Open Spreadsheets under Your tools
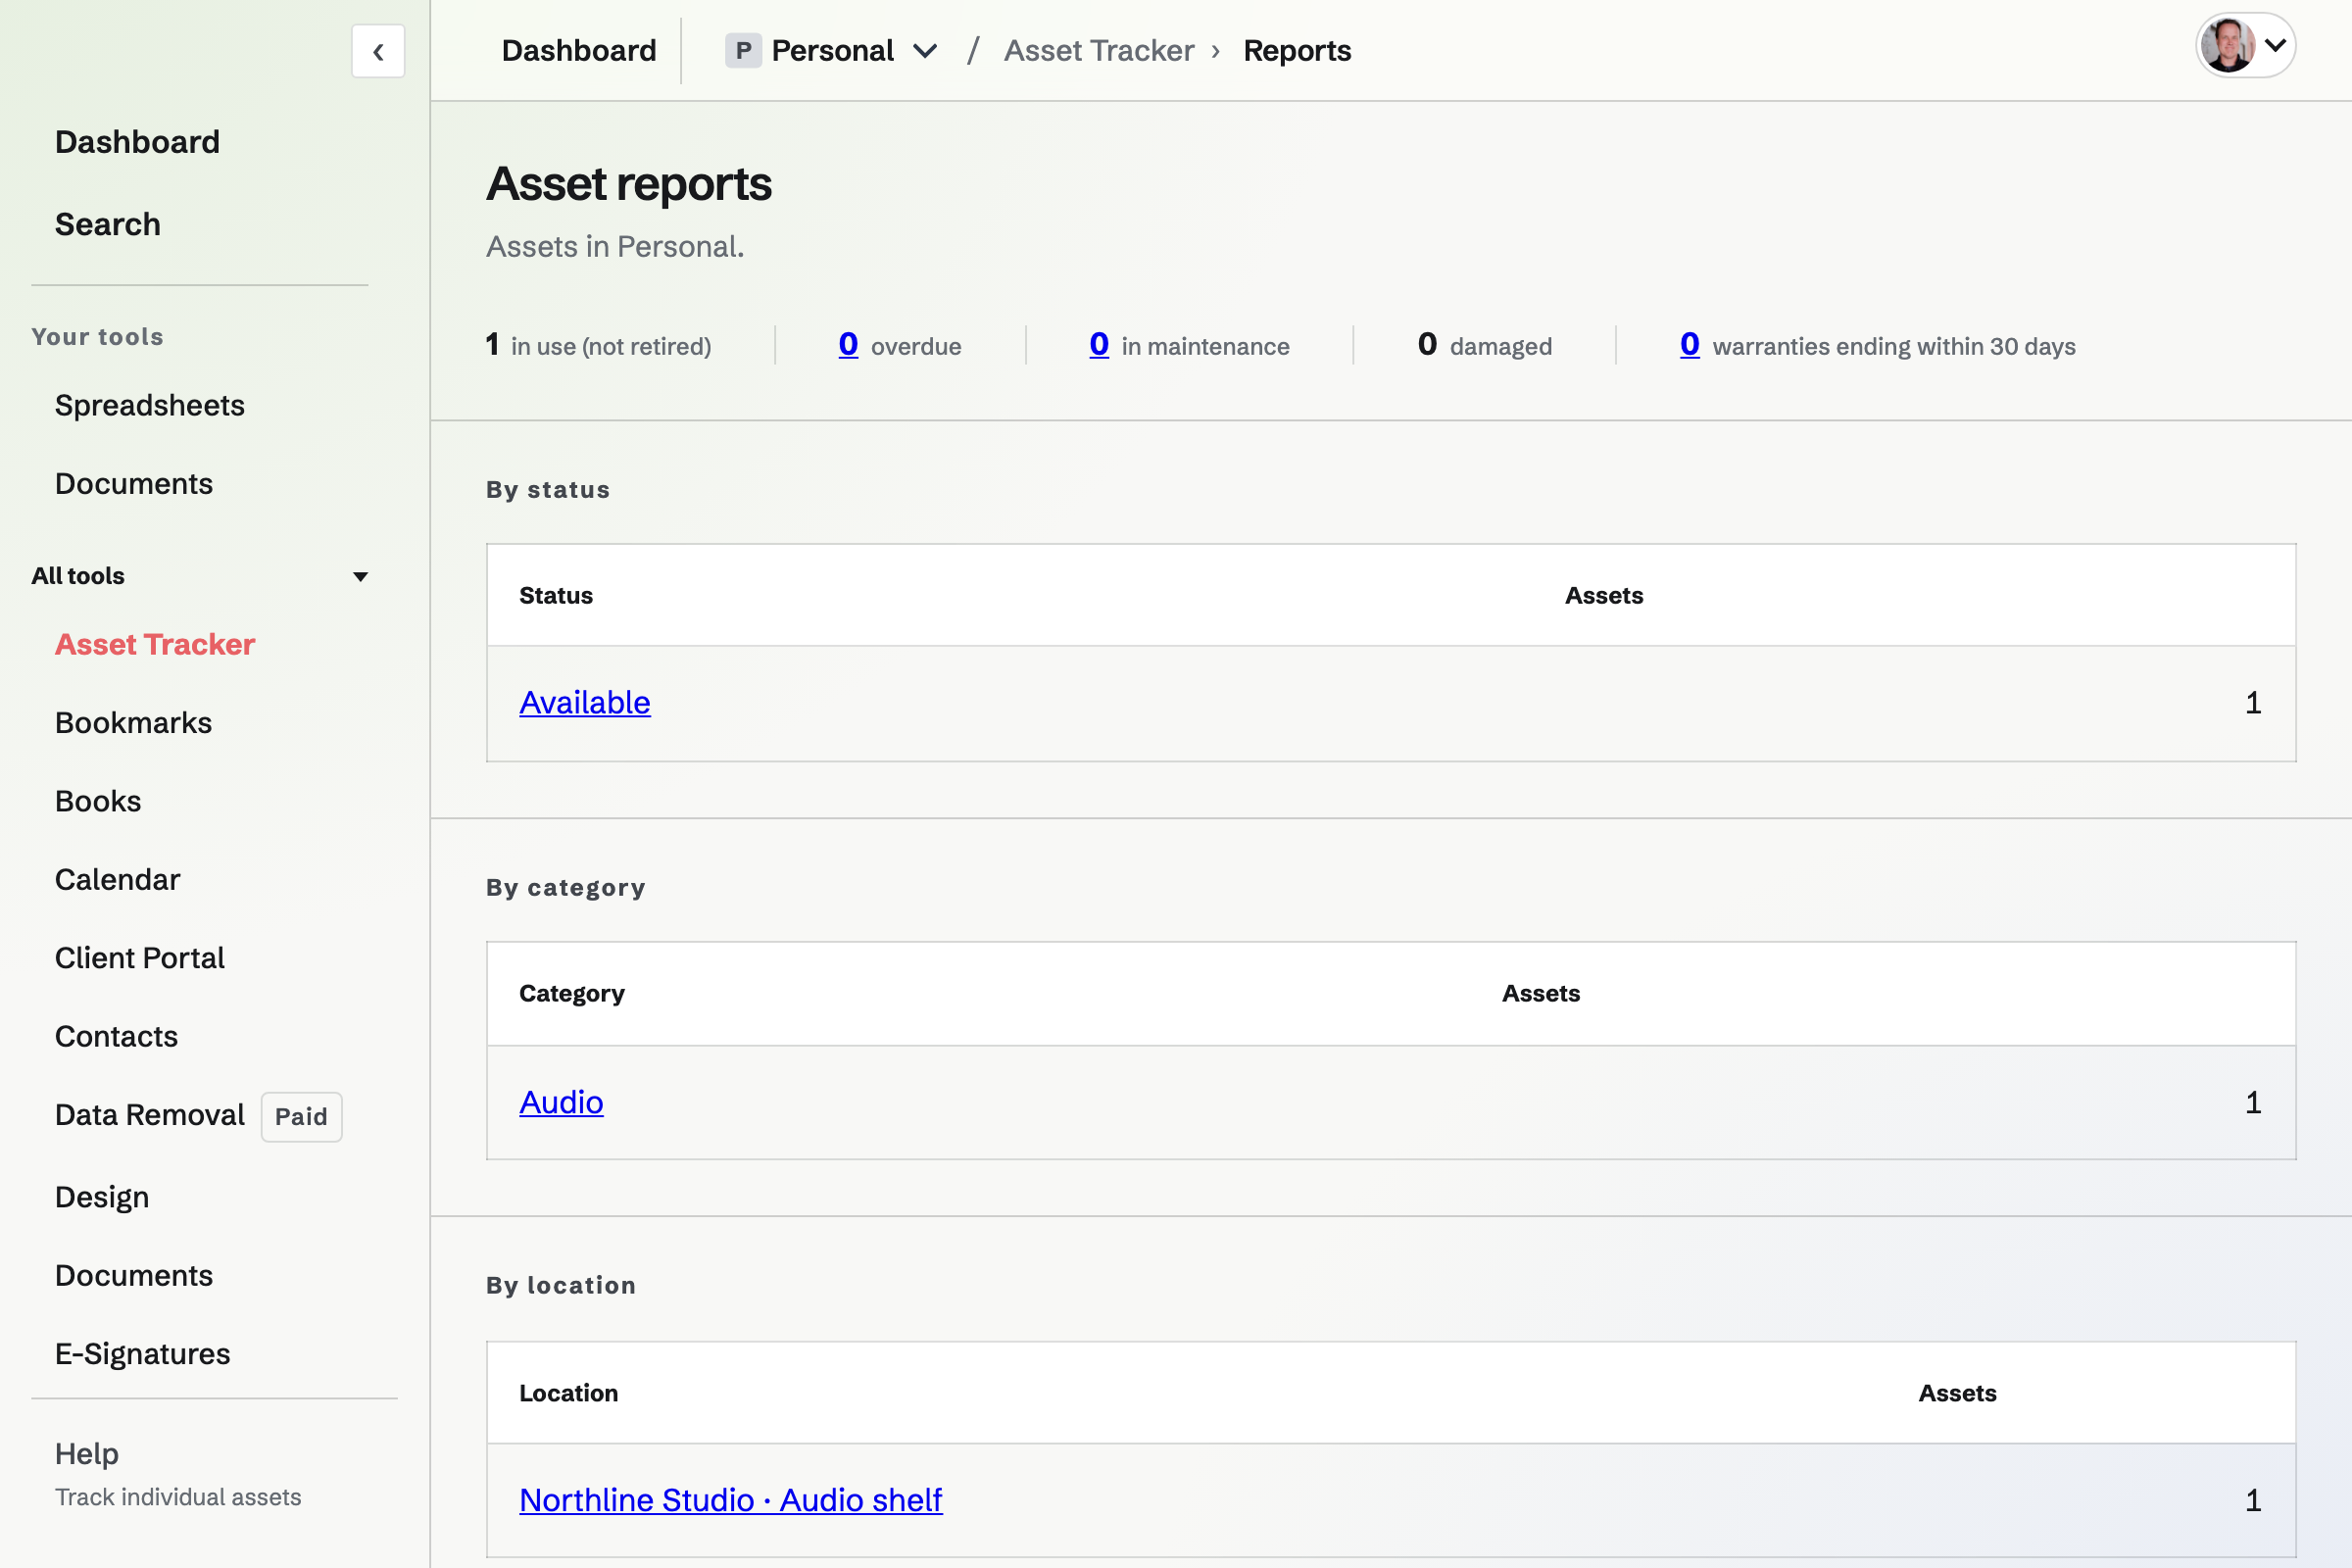Viewport: 2352px width, 1568px height. click(150, 405)
